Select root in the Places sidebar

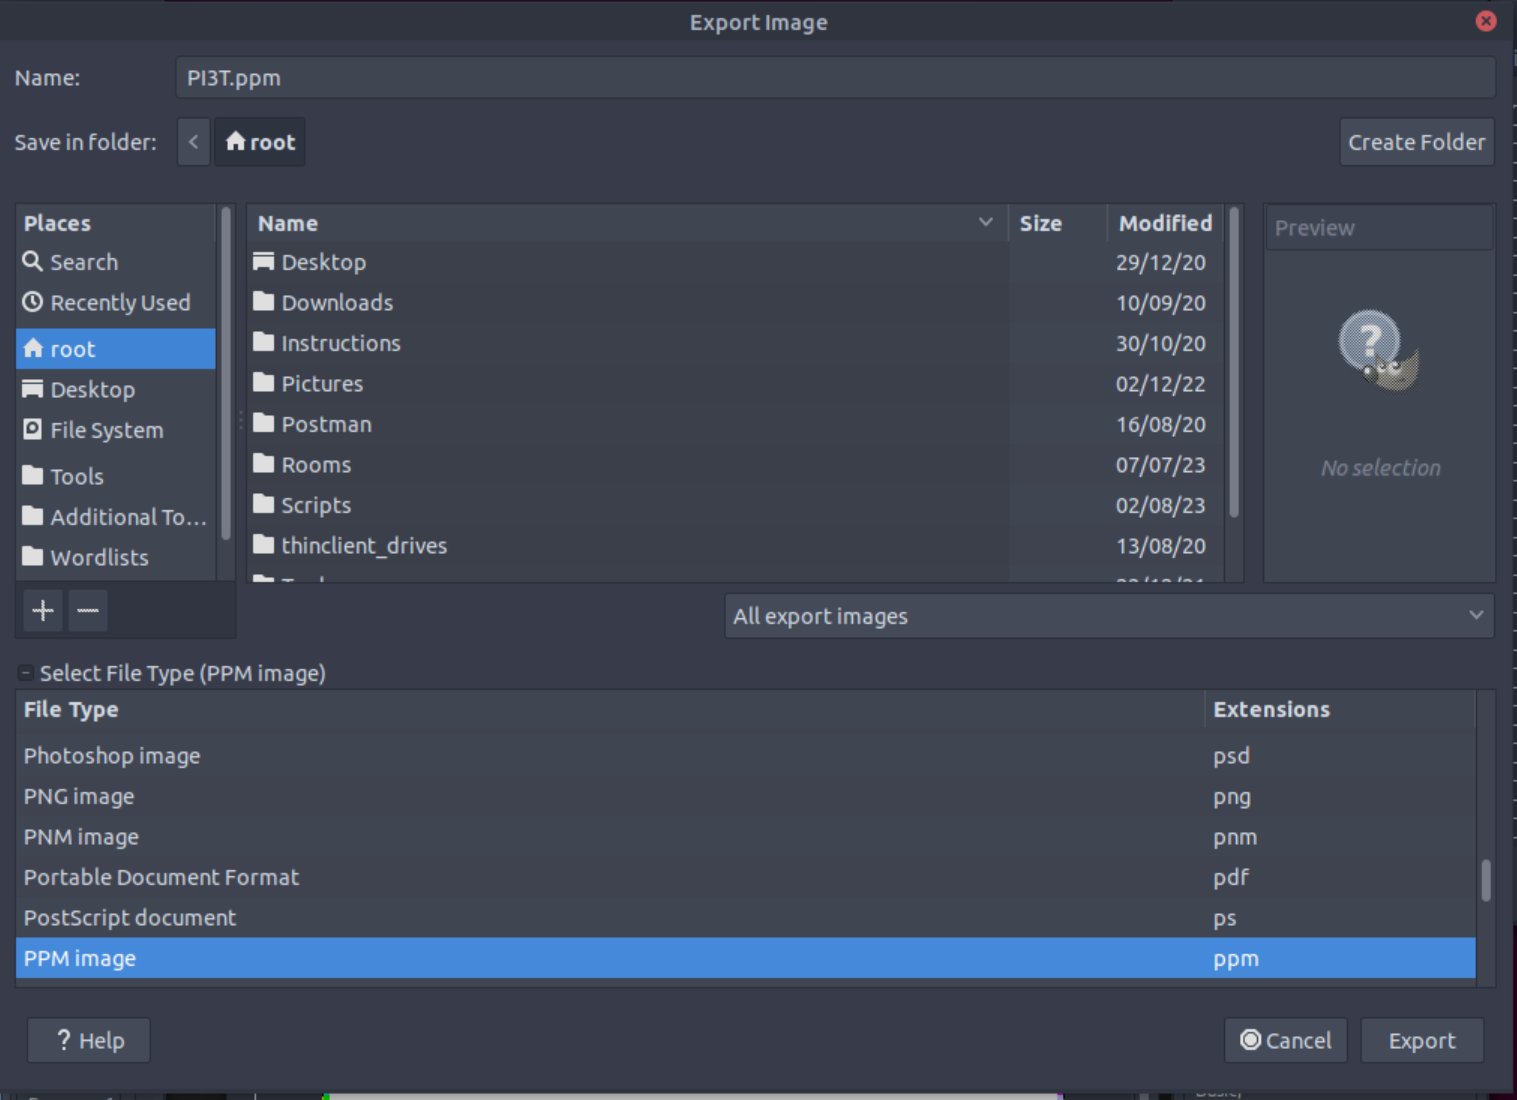pyautogui.click(x=116, y=349)
